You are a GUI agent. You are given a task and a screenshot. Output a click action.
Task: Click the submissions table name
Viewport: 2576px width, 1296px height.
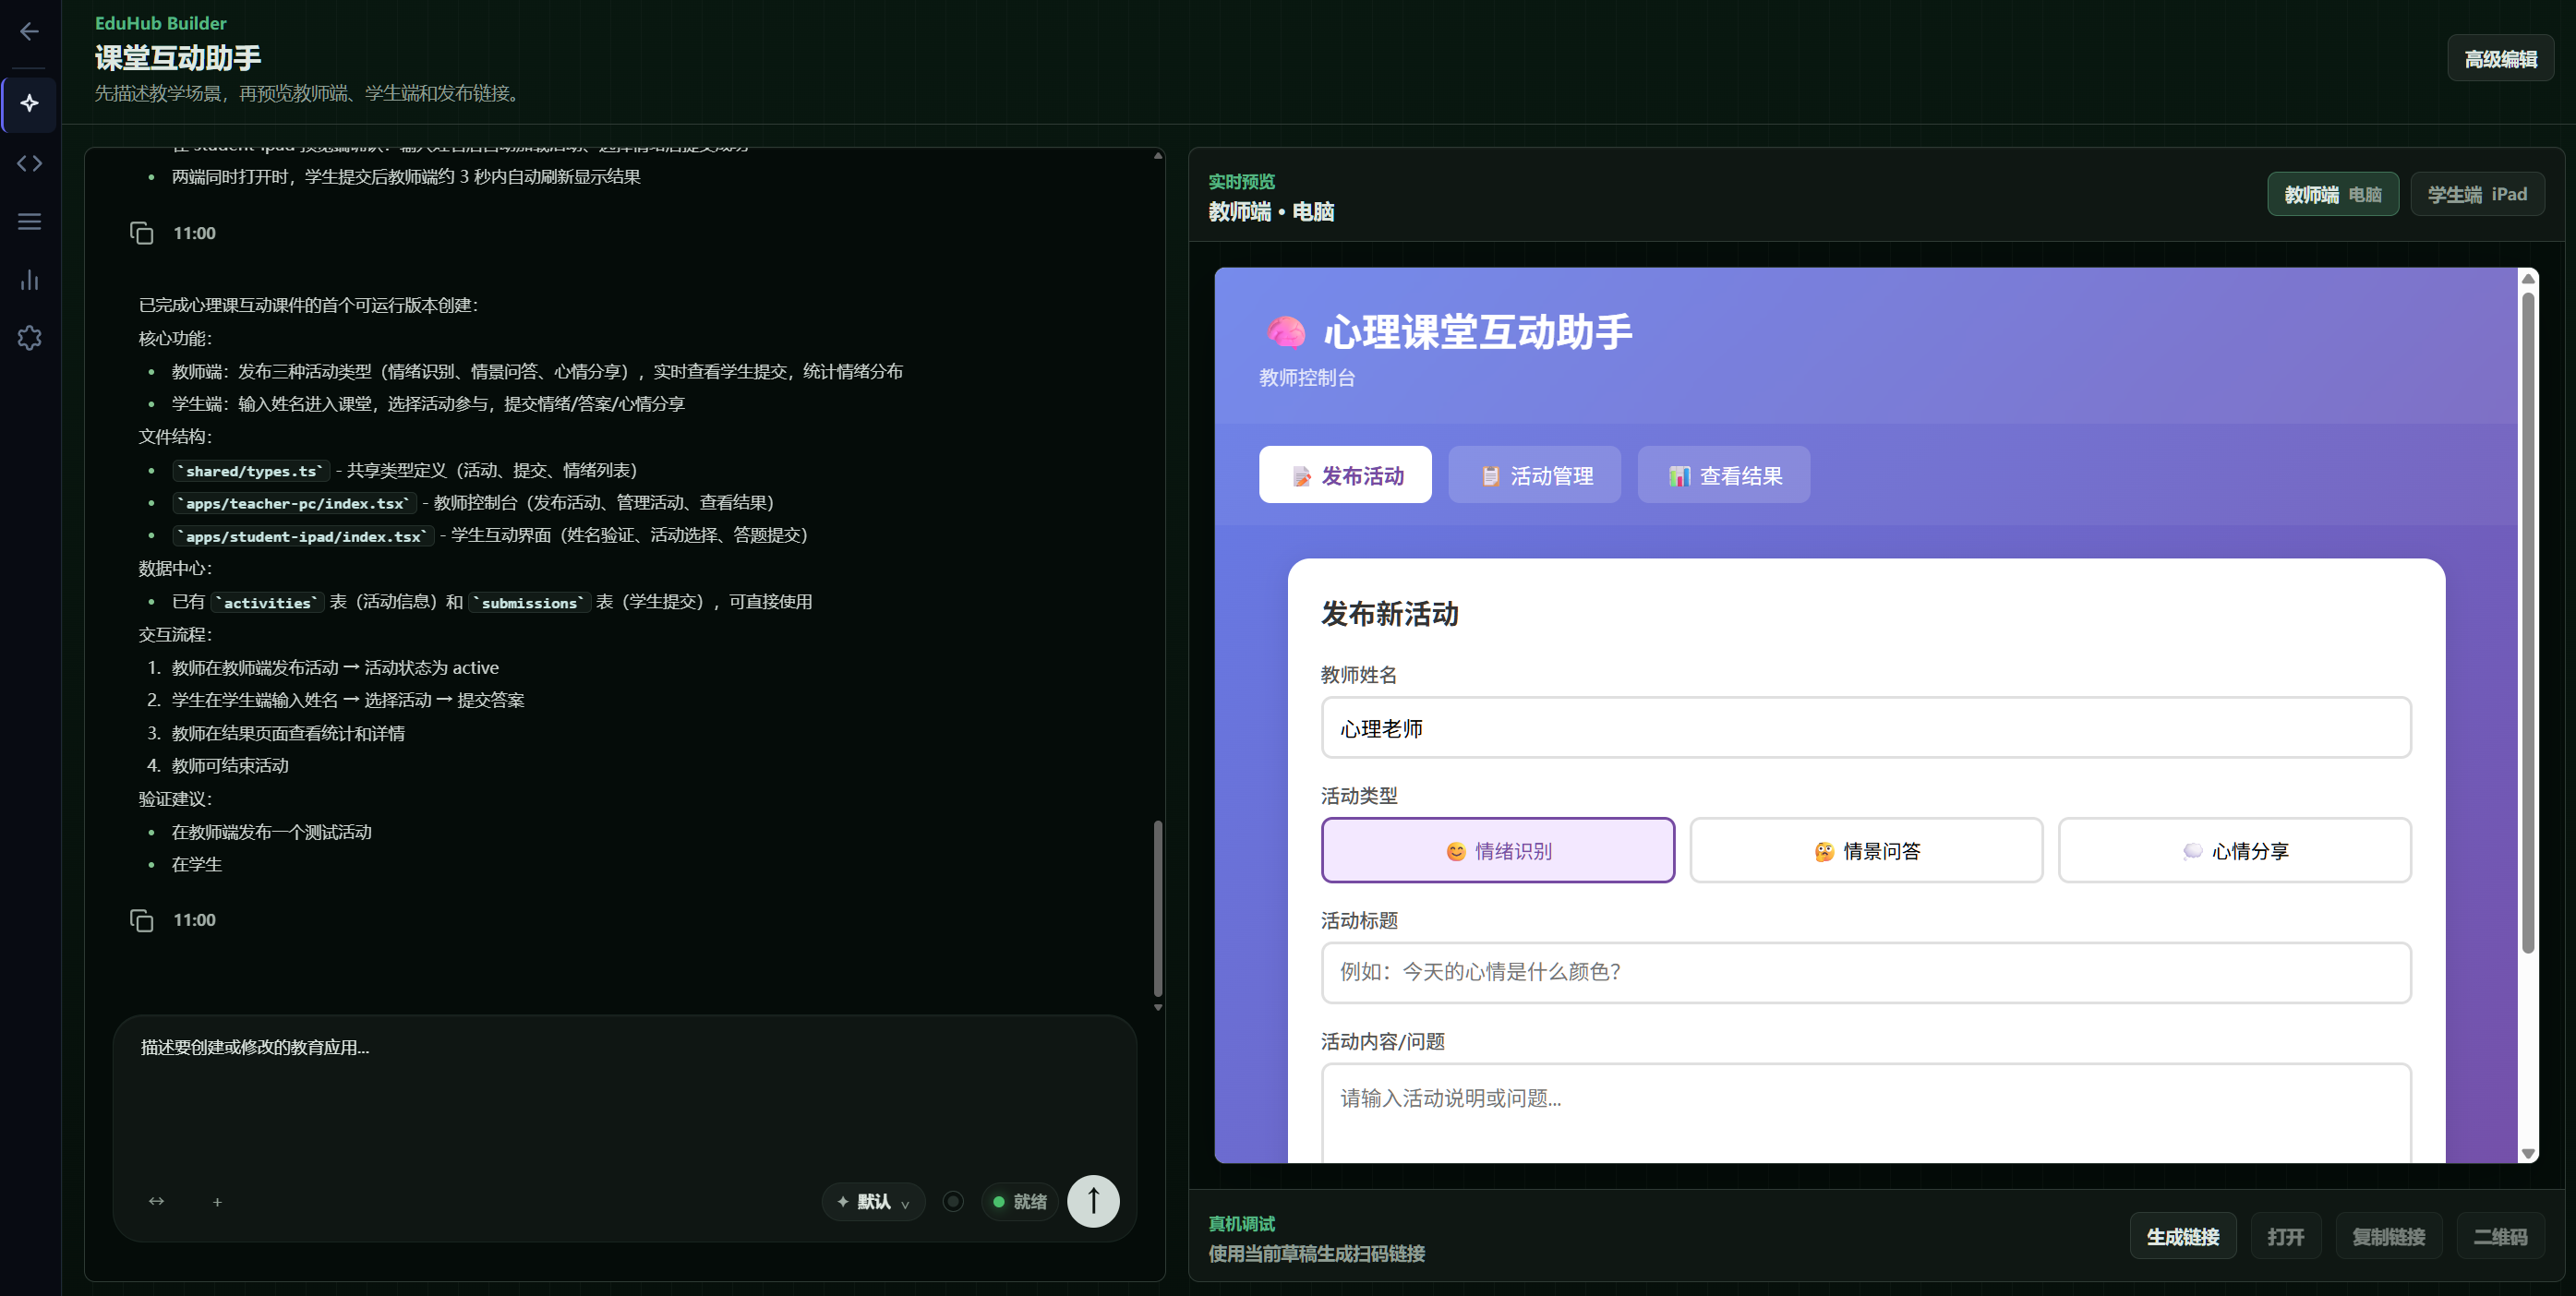pyautogui.click(x=529, y=603)
